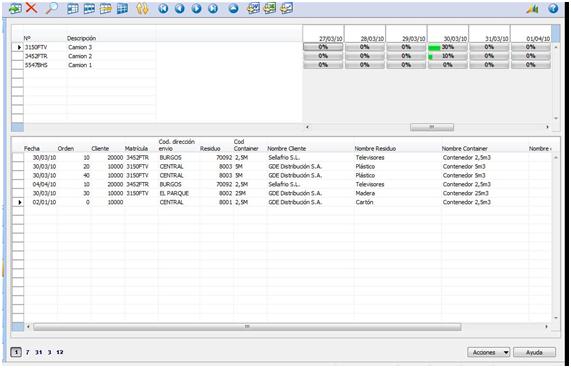Click the Nombre Container column header
The height and width of the screenshot is (368, 571).
[464, 149]
